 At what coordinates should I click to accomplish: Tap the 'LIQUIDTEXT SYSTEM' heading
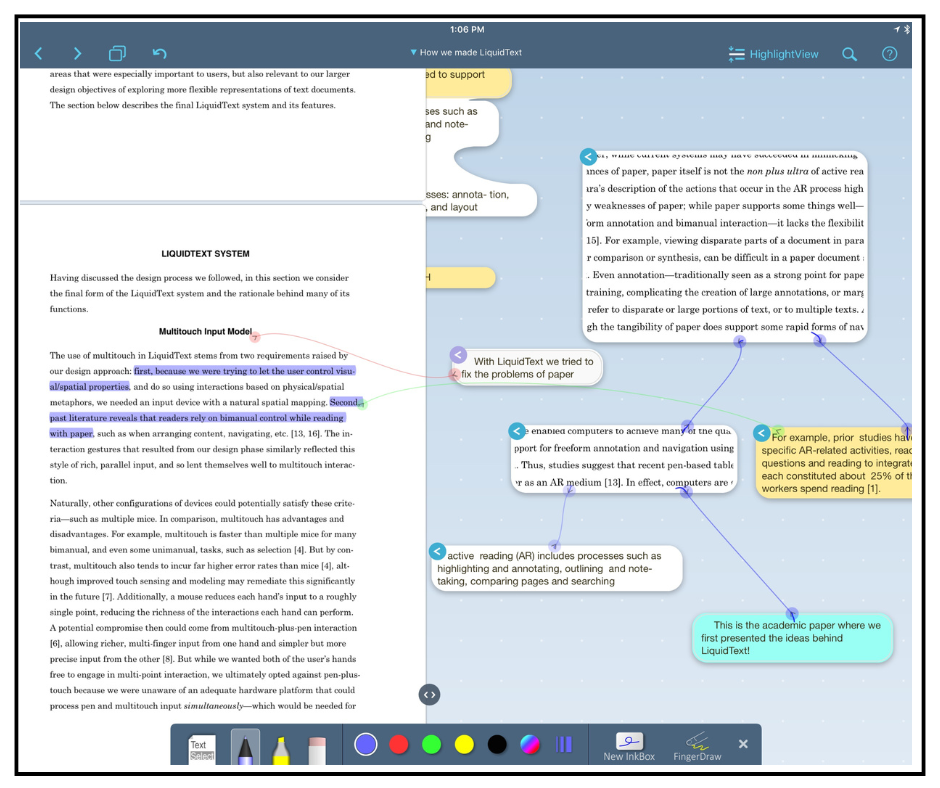205,254
